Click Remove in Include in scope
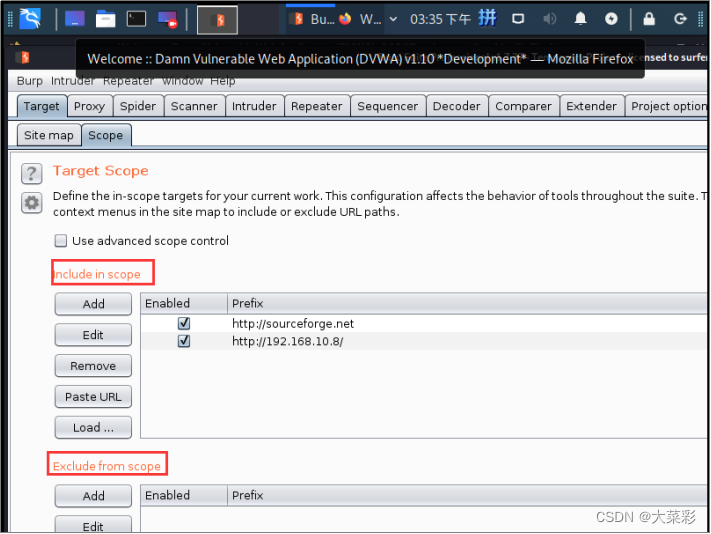 93,366
